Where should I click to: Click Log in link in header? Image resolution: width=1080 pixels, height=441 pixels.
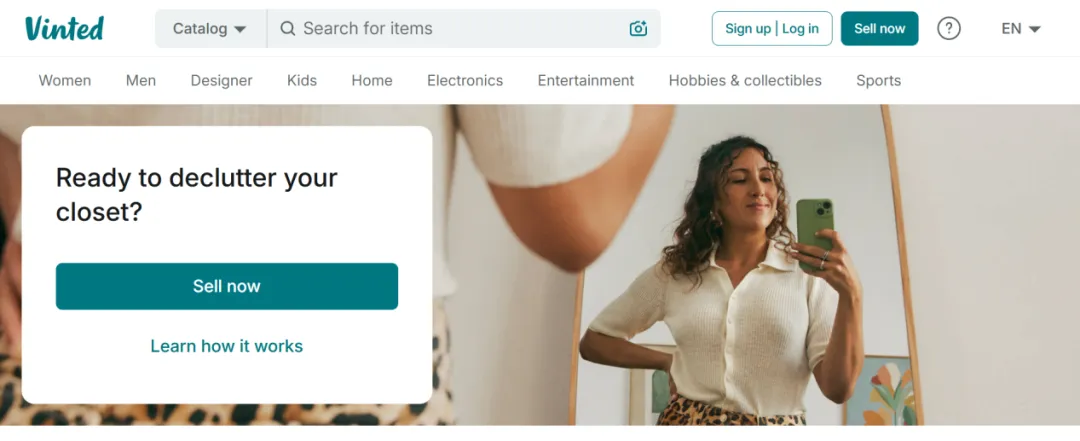[800, 28]
